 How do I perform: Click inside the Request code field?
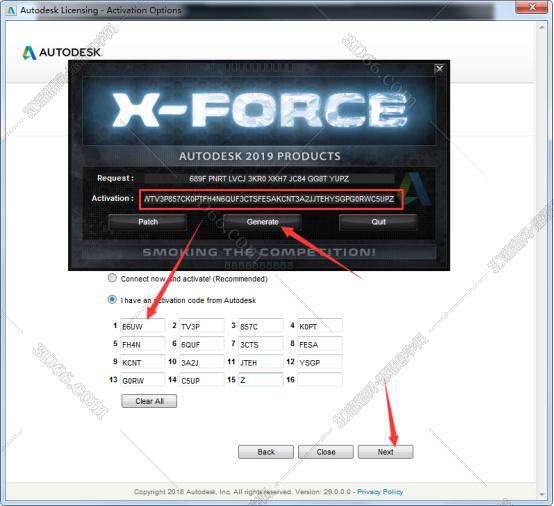pyautogui.click(x=269, y=179)
